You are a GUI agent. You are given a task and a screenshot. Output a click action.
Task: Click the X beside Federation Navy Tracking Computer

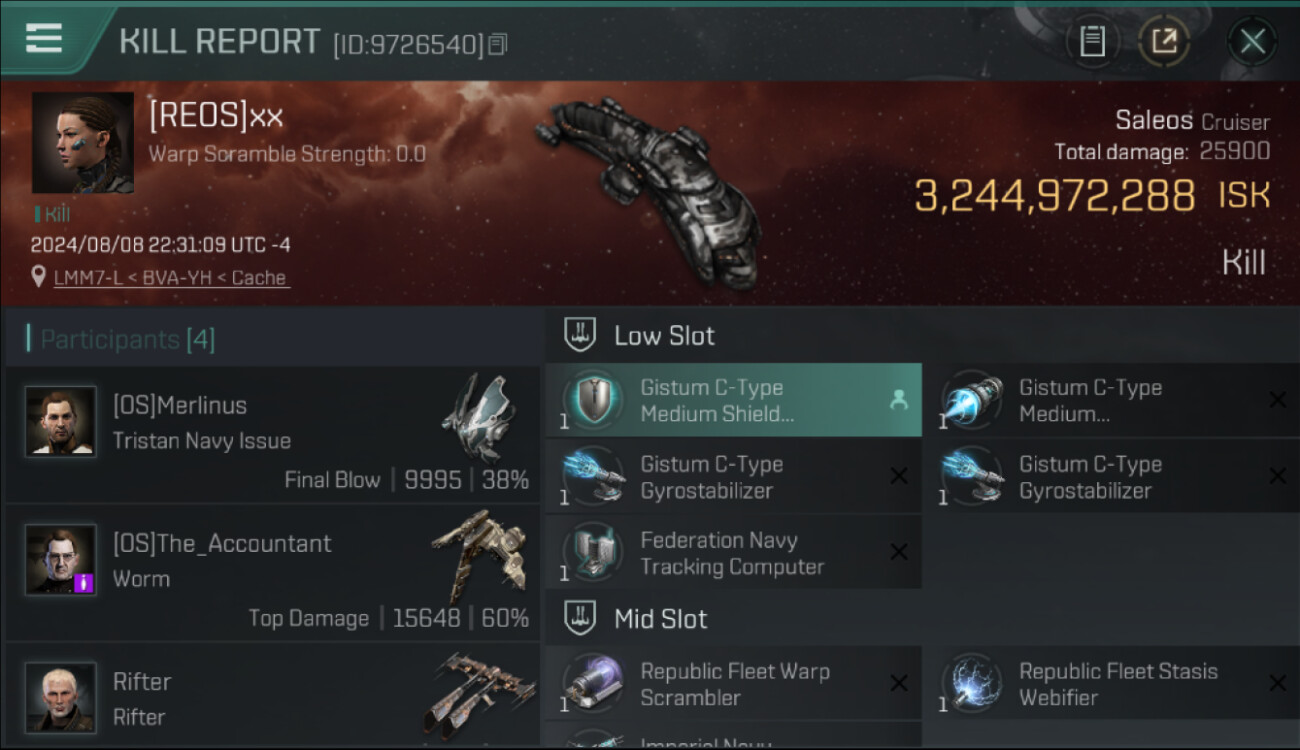898,552
